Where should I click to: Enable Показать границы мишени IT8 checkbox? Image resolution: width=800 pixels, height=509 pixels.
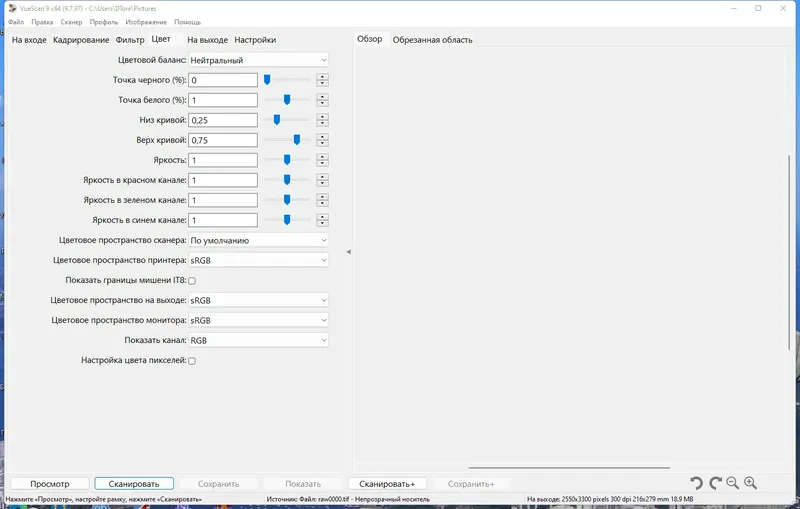coord(192,281)
